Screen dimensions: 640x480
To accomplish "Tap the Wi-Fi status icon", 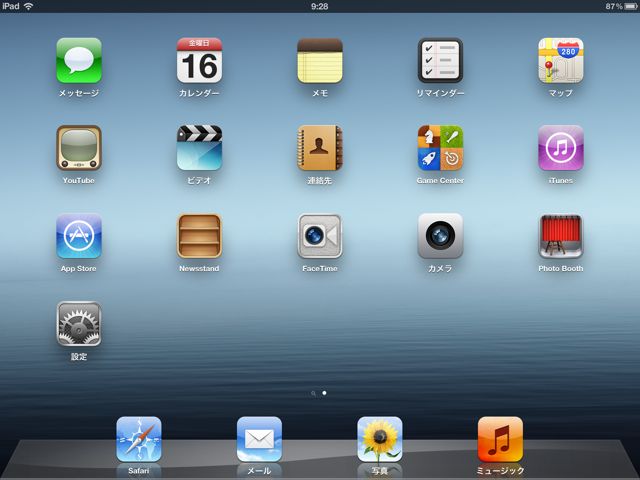I will click(29, 6).
